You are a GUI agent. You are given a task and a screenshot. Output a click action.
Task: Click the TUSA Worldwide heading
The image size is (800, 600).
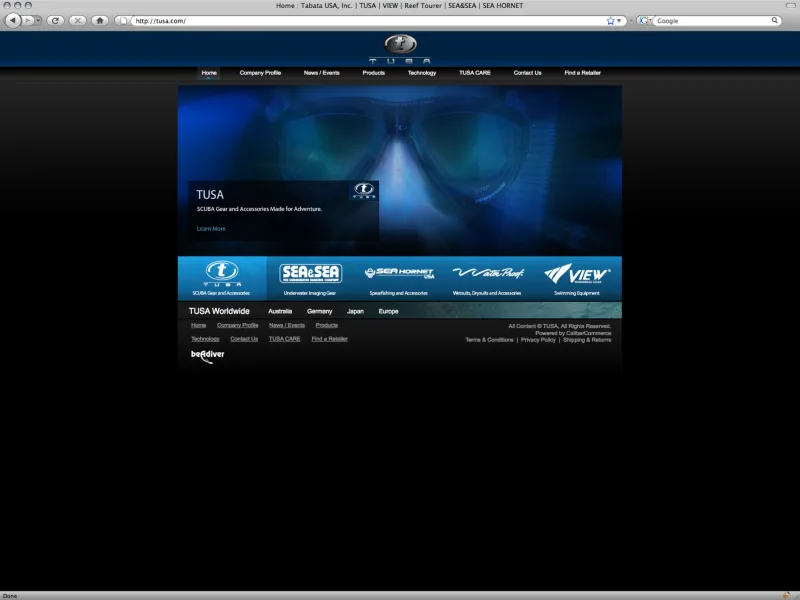tap(219, 311)
